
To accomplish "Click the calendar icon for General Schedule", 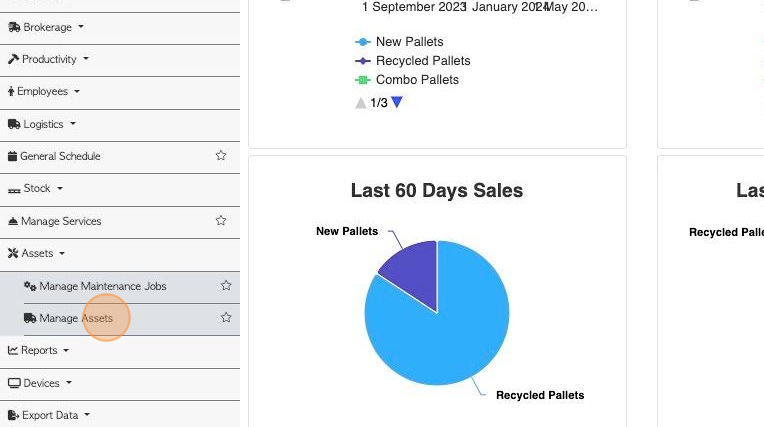I will click(13, 156).
